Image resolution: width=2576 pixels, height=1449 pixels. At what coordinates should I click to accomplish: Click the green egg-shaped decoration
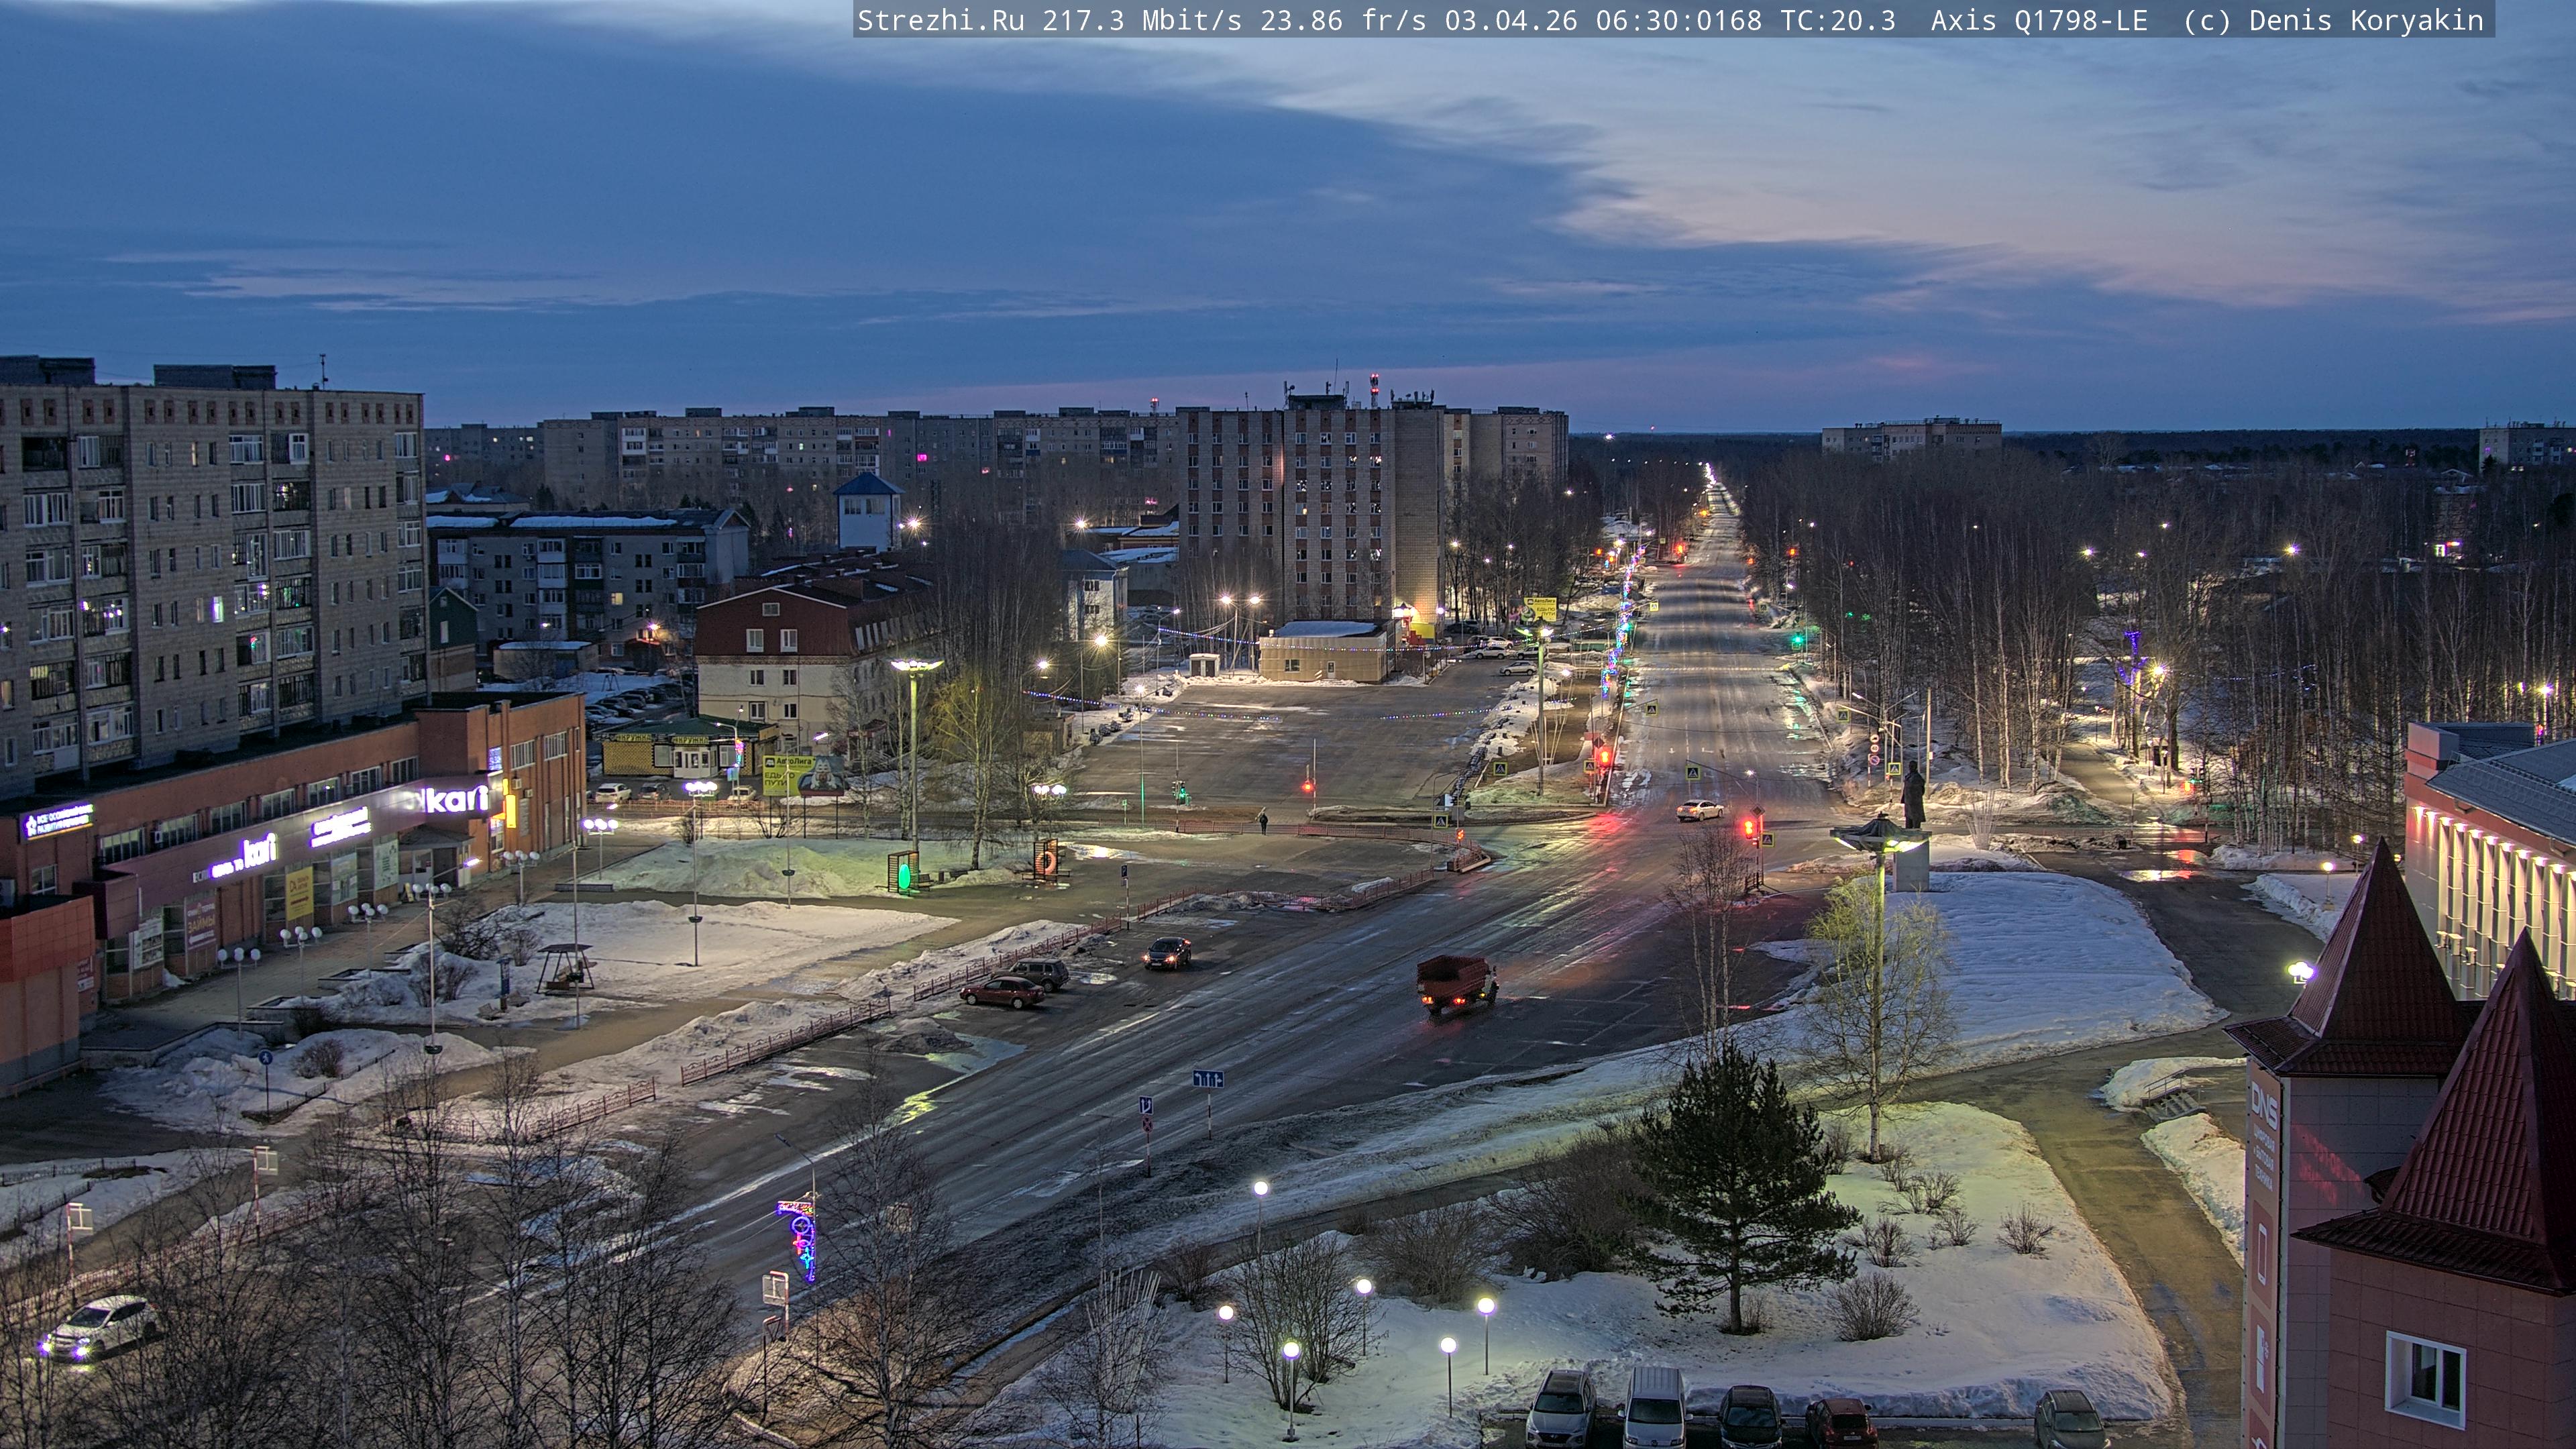click(x=904, y=876)
